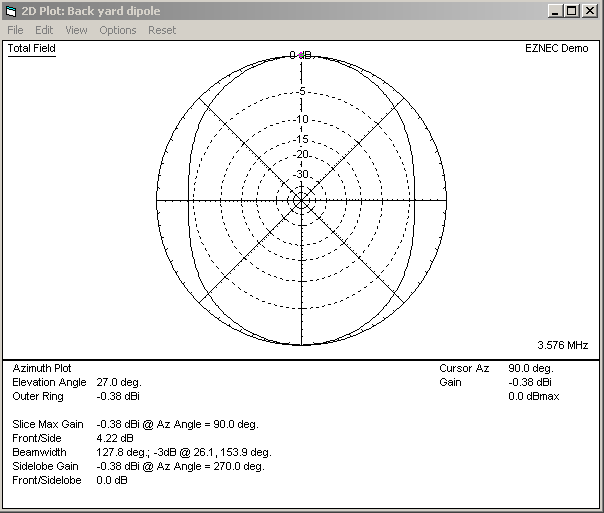Select the Total Field trace label
This screenshot has height=513, width=604.
pos(32,48)
